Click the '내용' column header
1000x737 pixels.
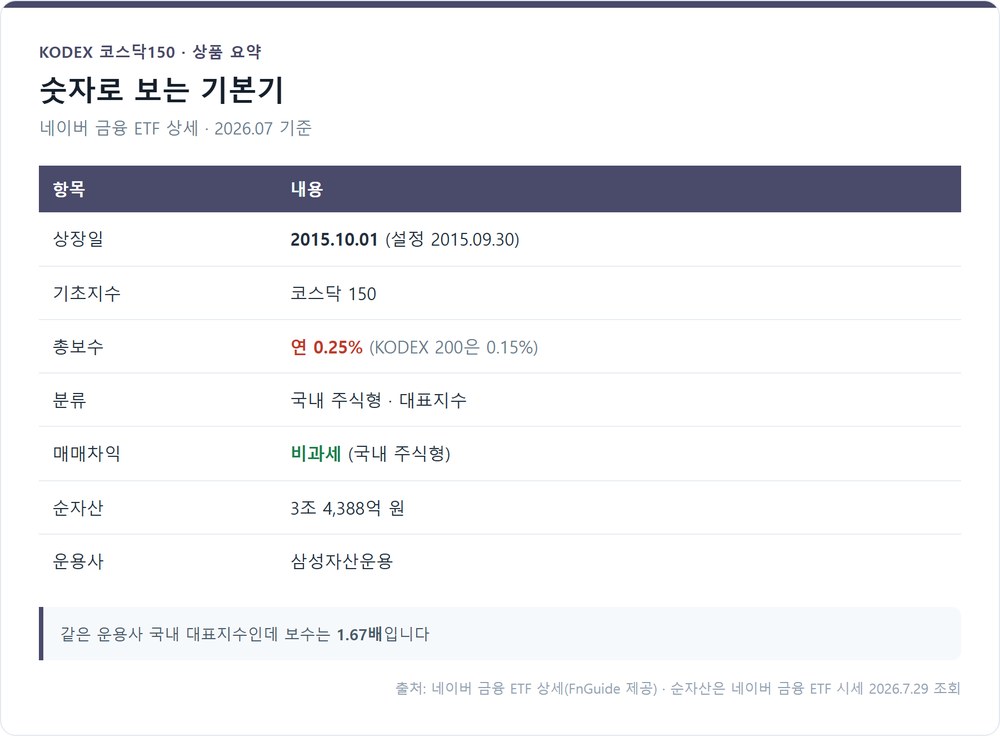point(307,189)
